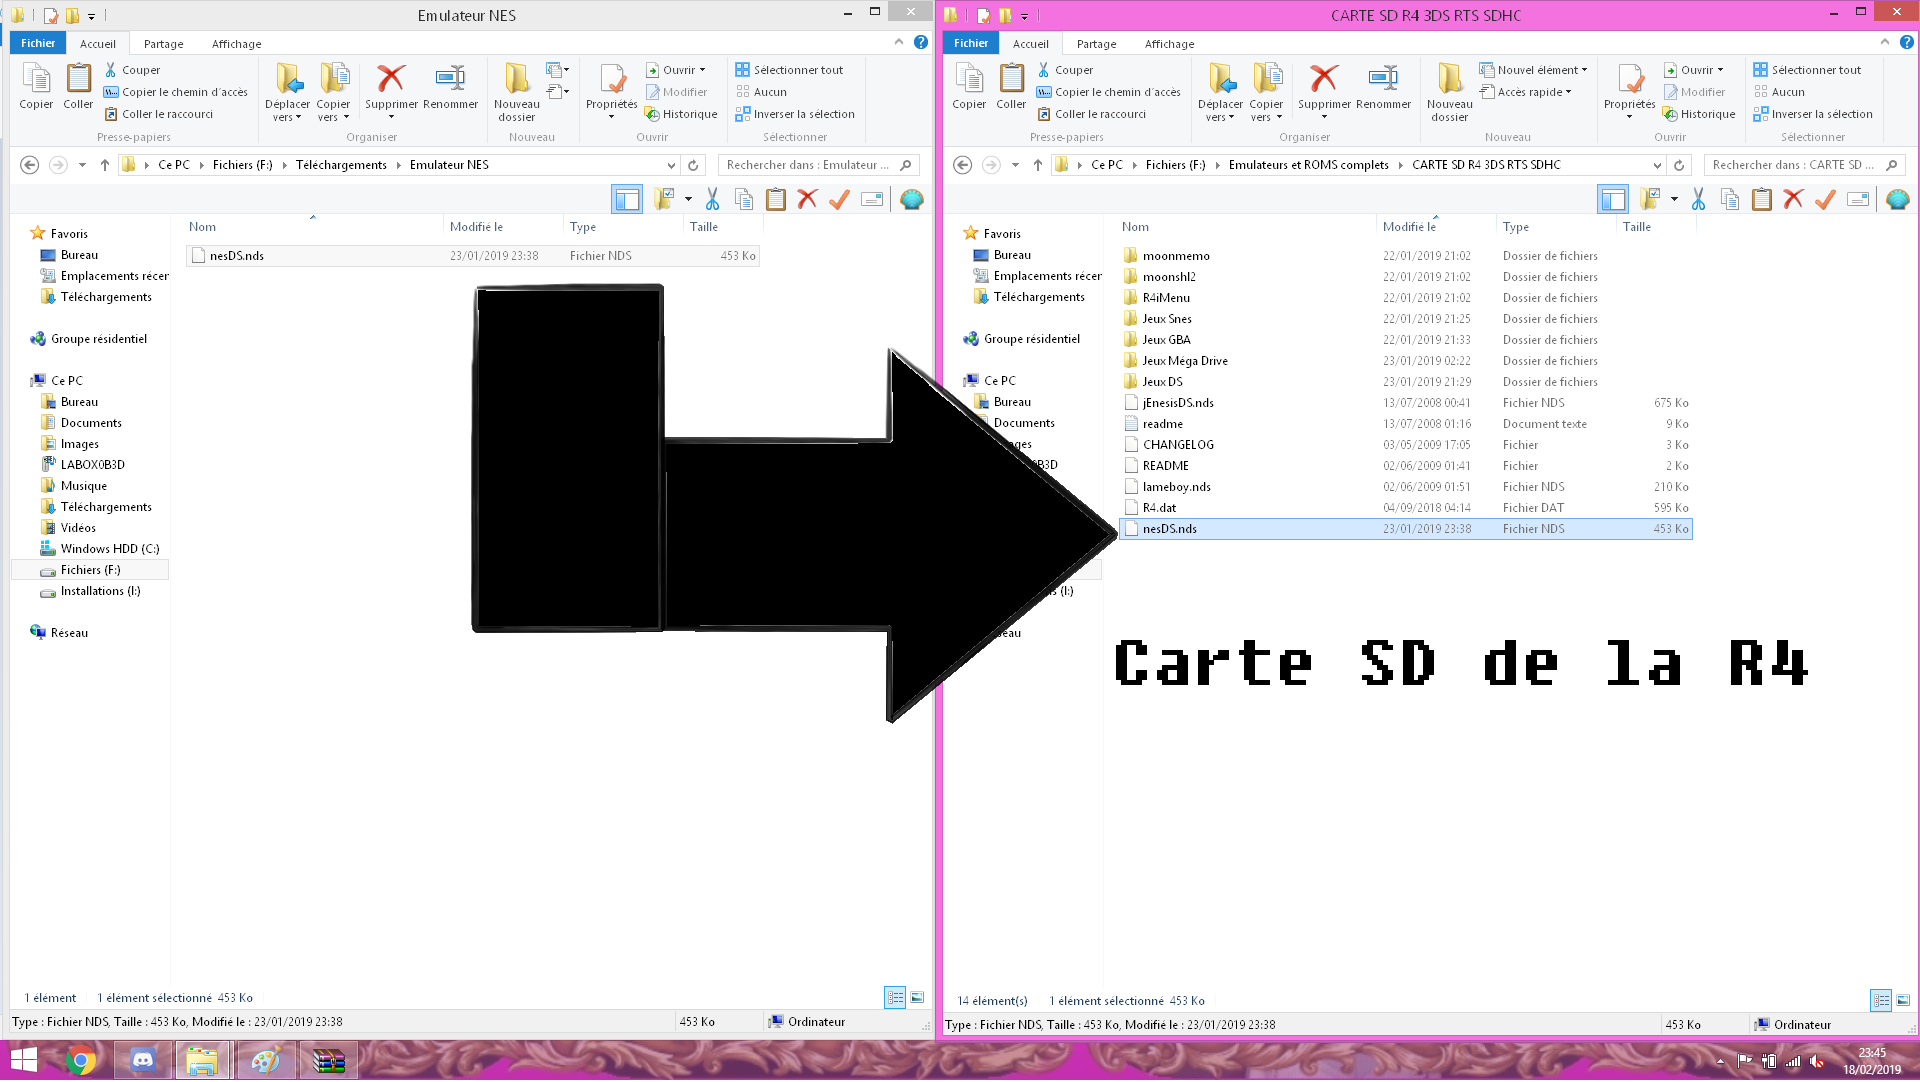The image size is (1920, 1082).
Task: Open recent locations dropdown in CARTE SD window
Action: (x=1015, y=165)
